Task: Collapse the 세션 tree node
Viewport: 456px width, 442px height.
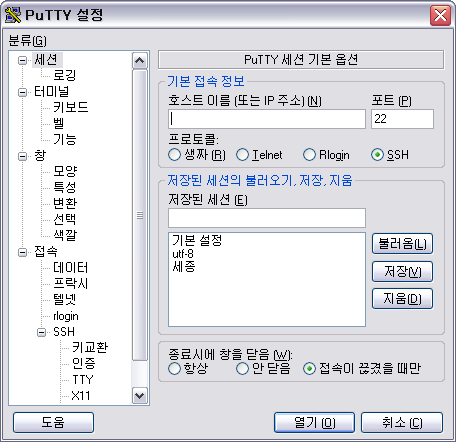Action: click(x=22, y=60)
